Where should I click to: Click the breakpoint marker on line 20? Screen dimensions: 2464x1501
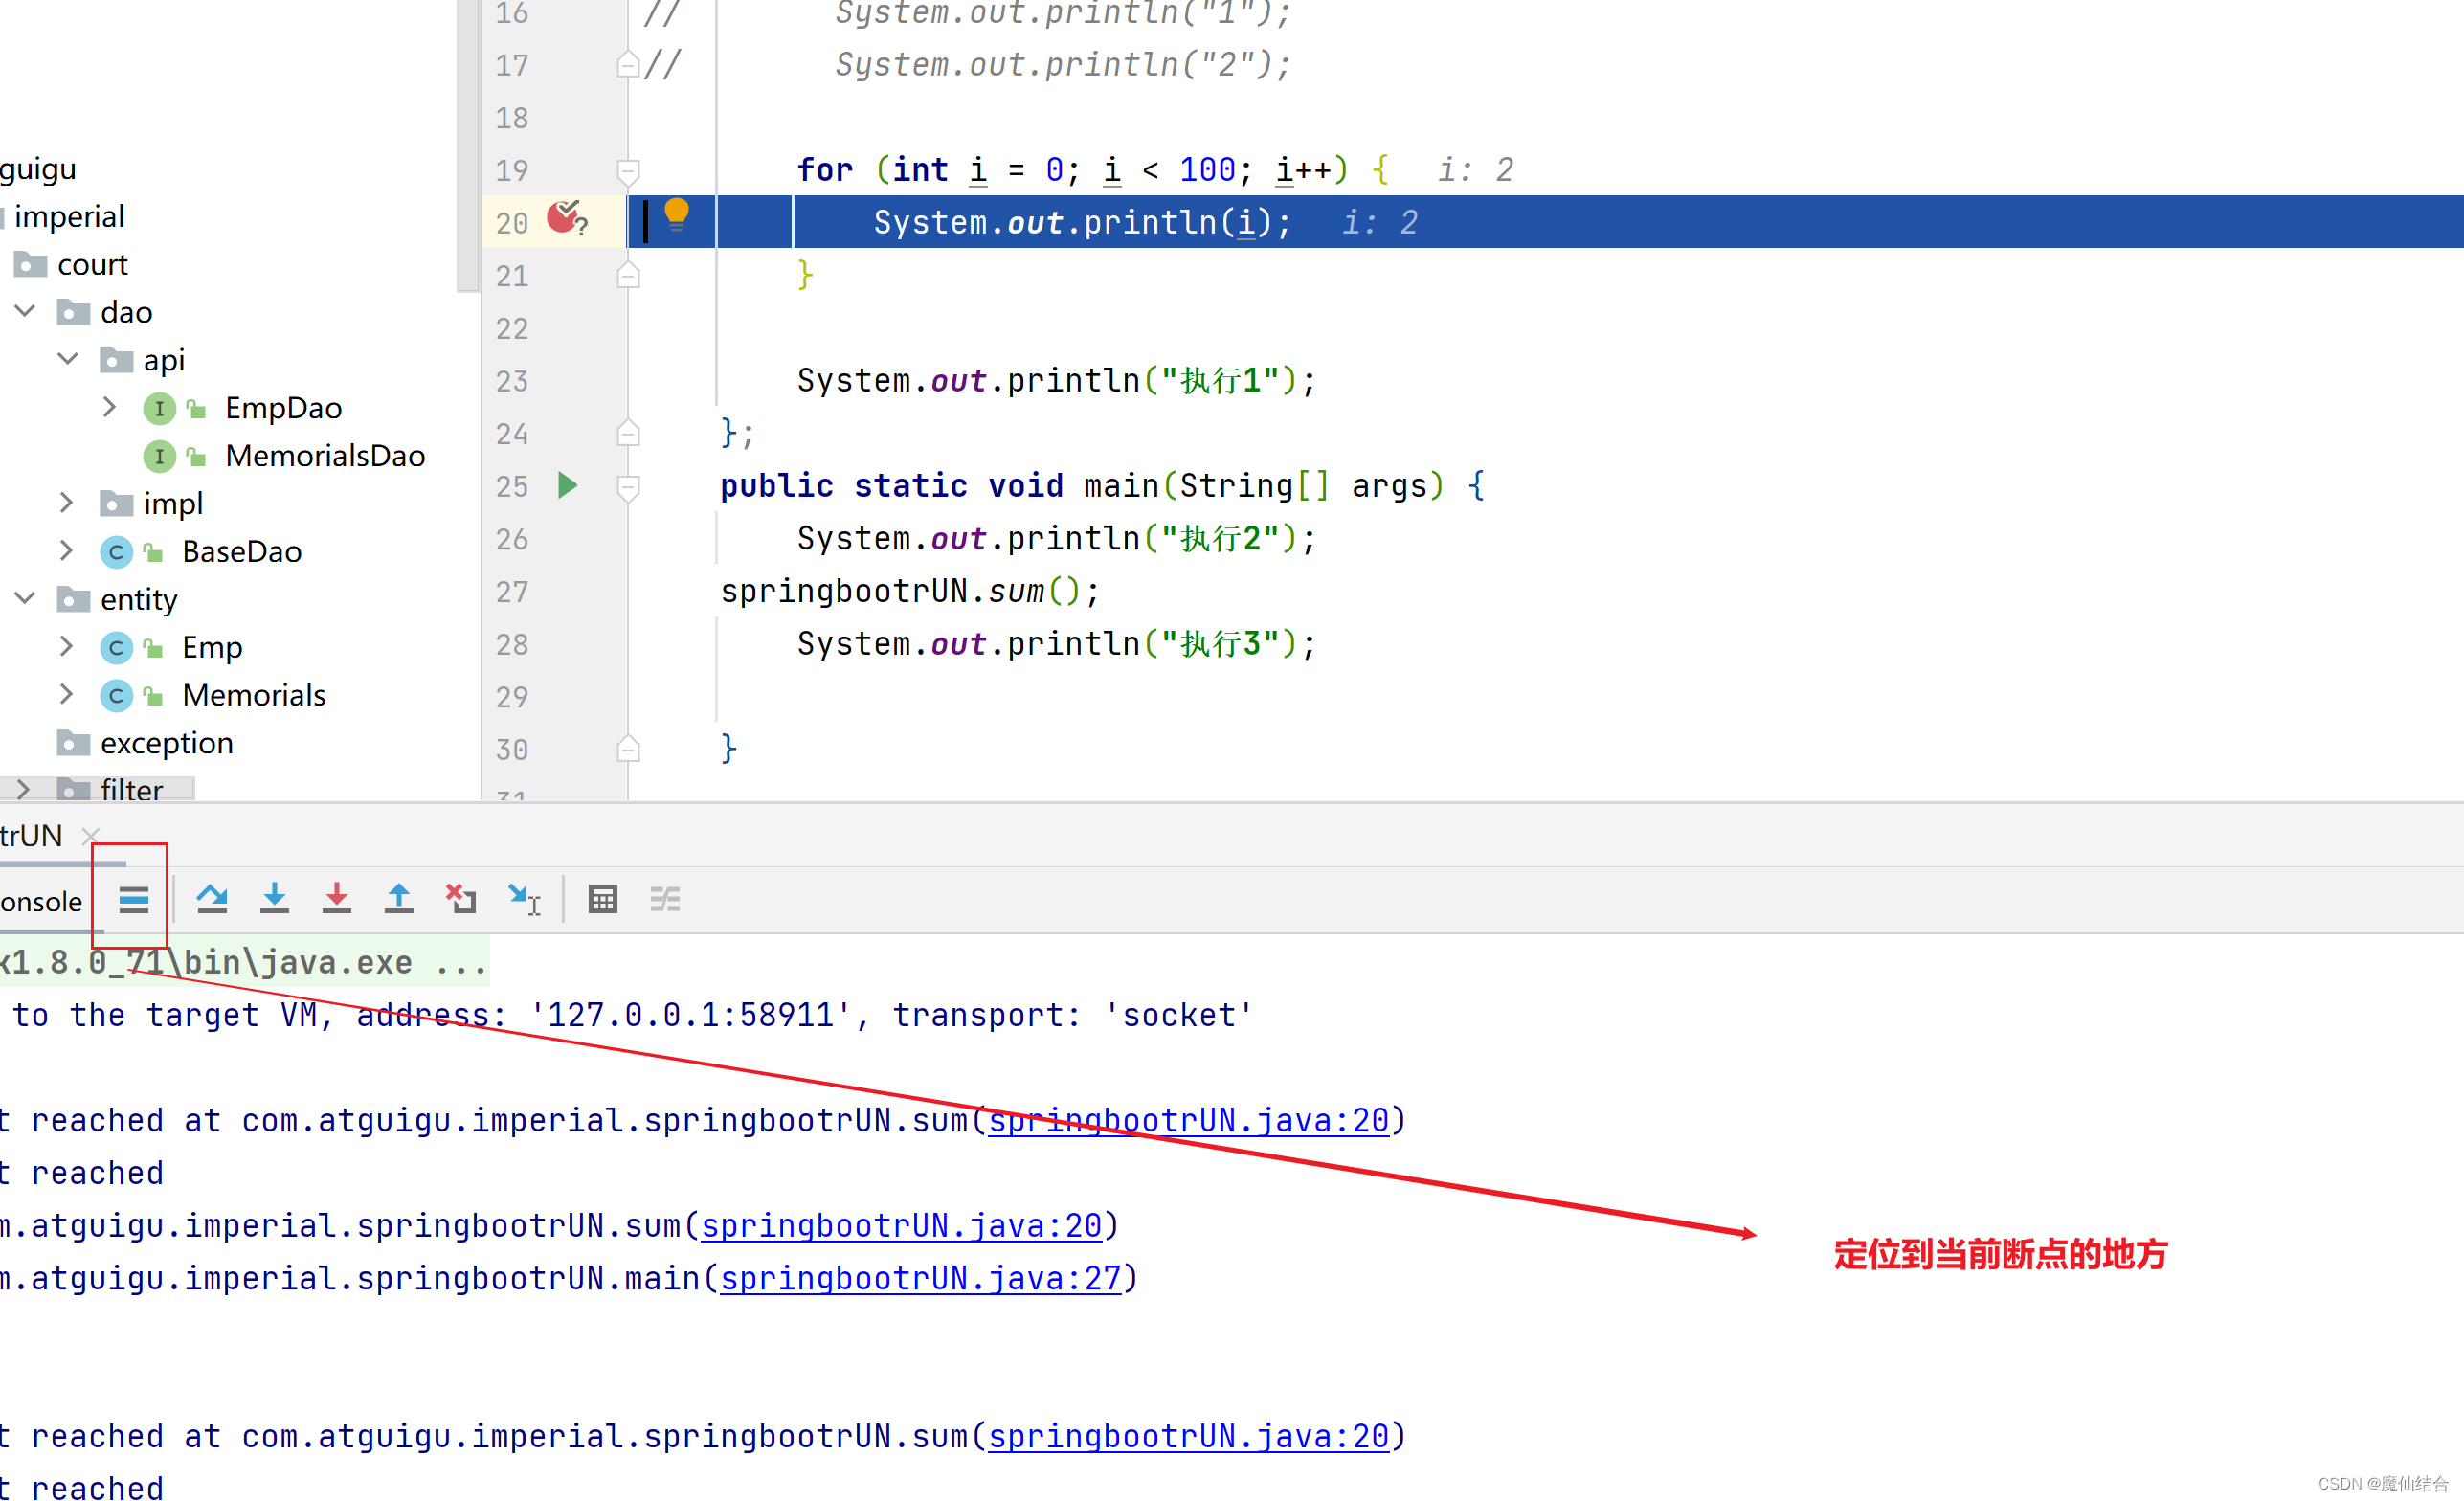click(x=566, y=218)
